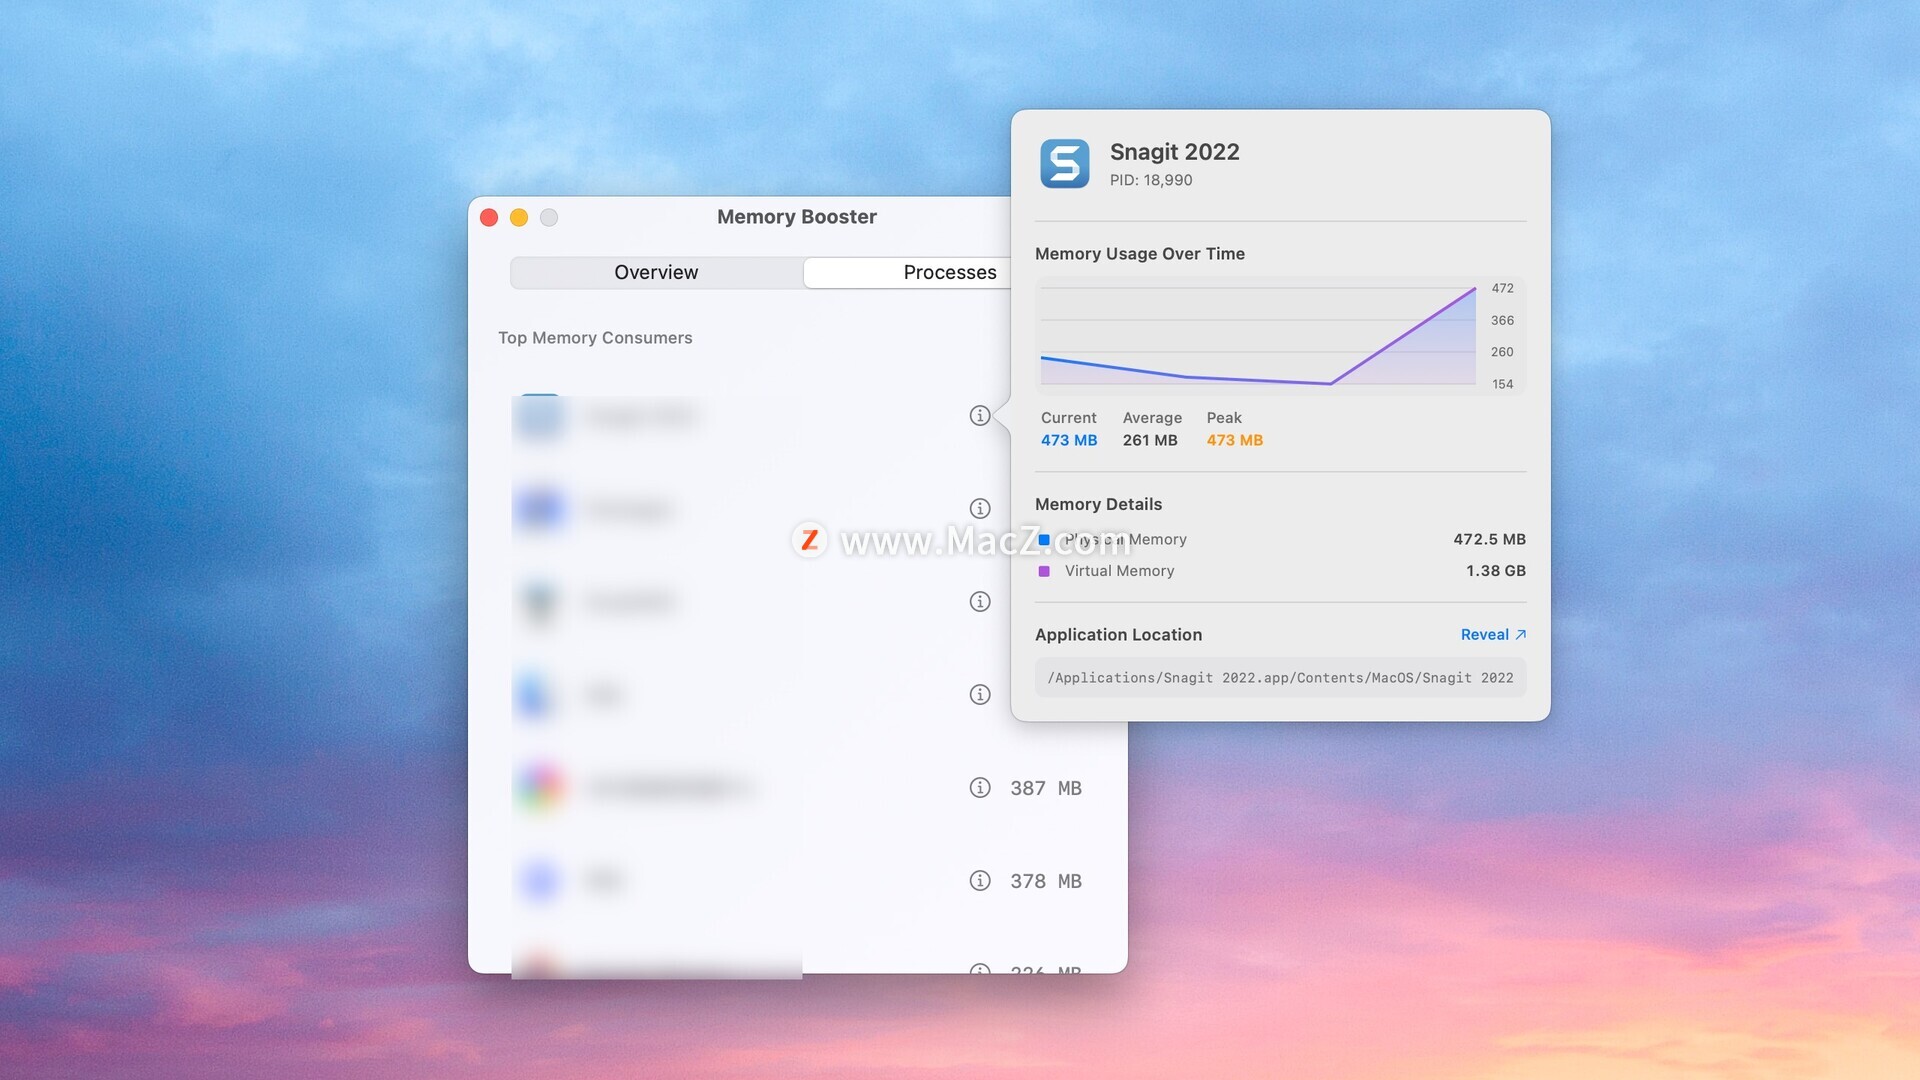
Task: Click info icon beside 378 MB process
Action: click(980, 881)
